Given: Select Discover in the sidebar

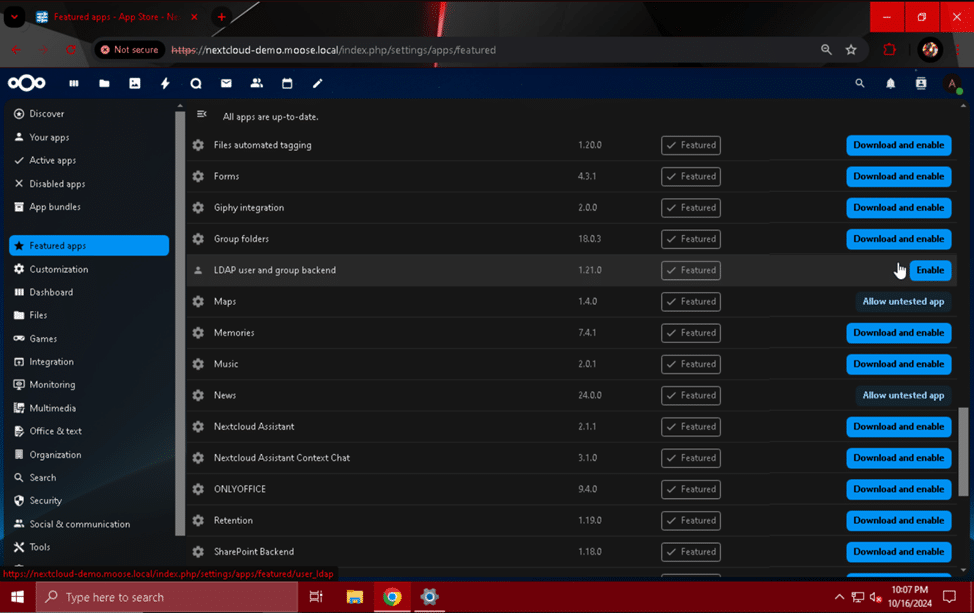Looking at the screenshot, I should (x=89, y=114).
